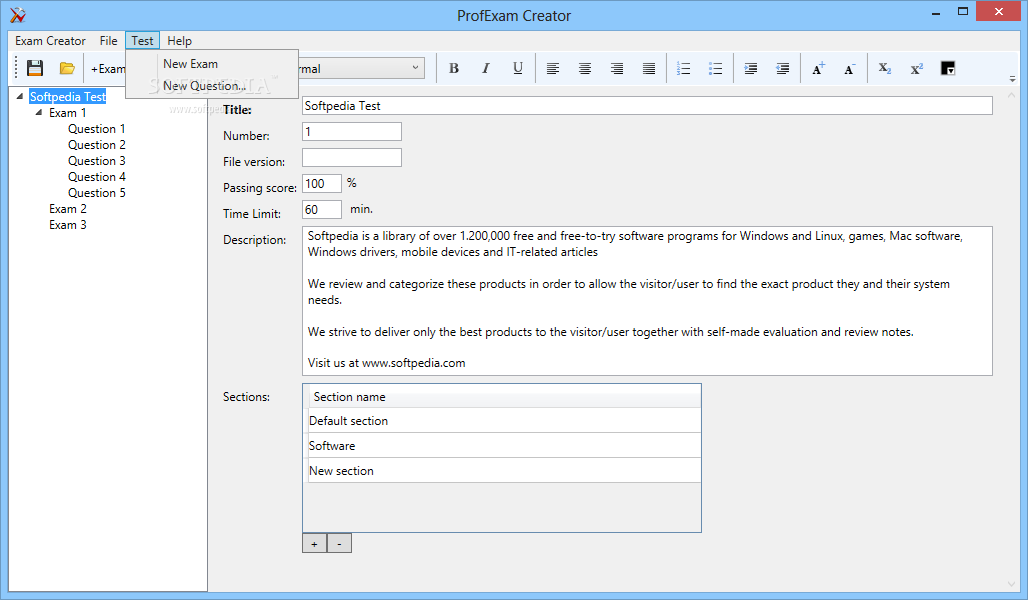Select Exam 2 in the tree
1028x600 pixels.
(68, 209)
